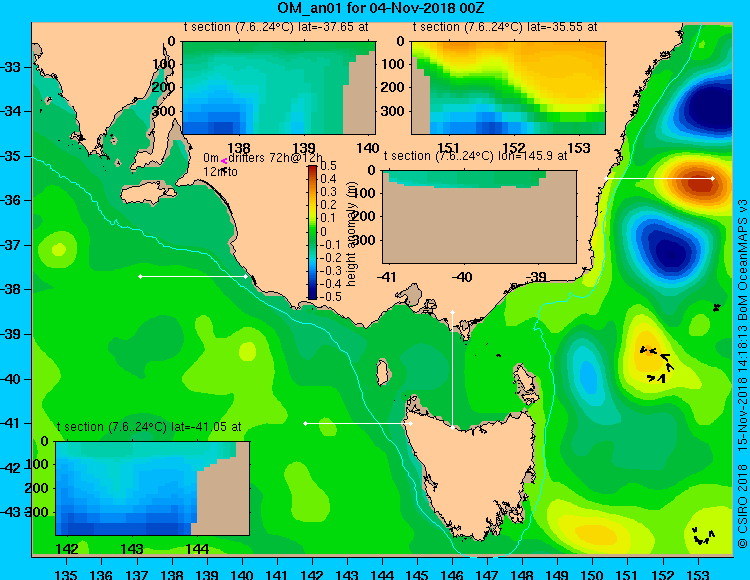Click the 139 label under the lat=-37.65 inset
This screenshot has width=750, height=580.
(304, 148)
